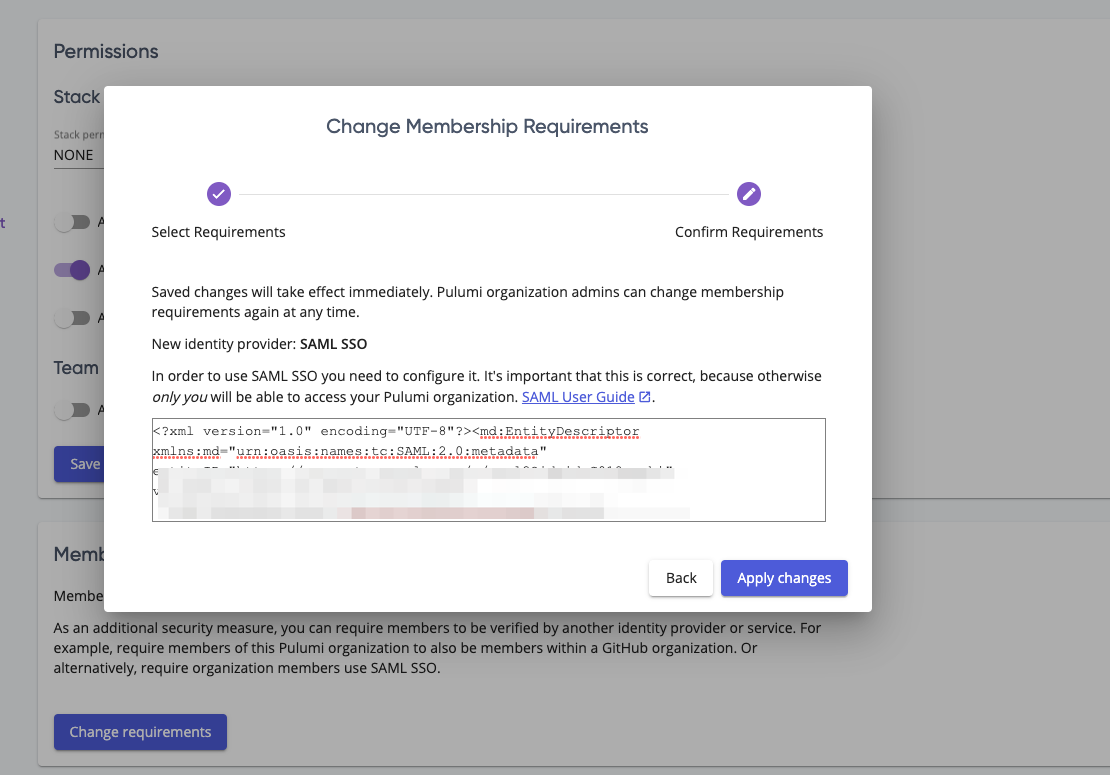Click the 'Change Membership Requirements' dialog title
The width and height of the screenshot is (1110, 775).
[487, 127]
